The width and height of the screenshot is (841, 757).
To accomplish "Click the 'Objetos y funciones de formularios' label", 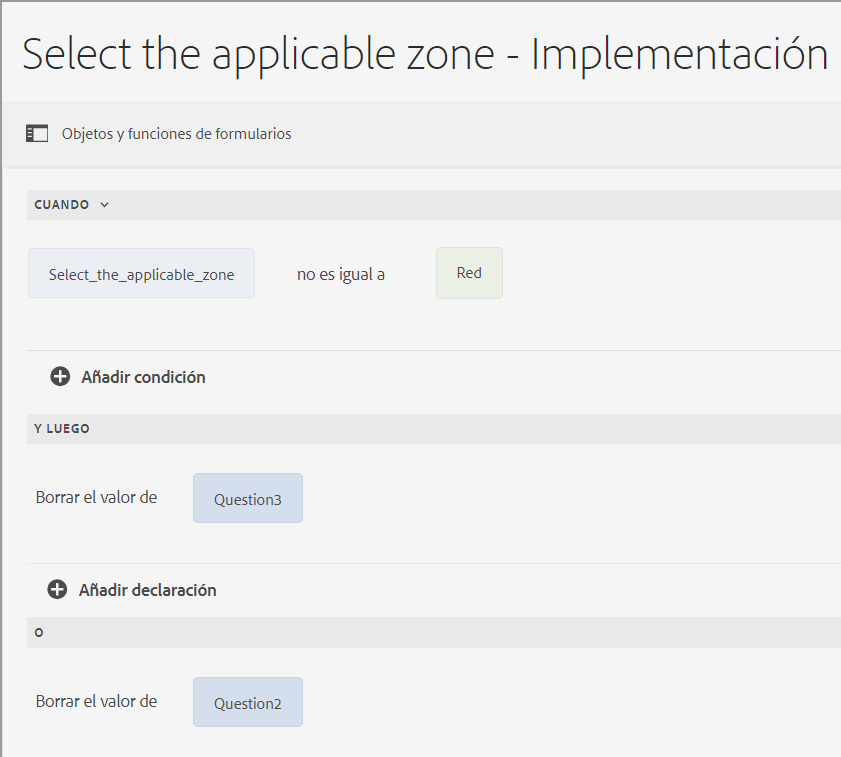I will coord(176,134).
